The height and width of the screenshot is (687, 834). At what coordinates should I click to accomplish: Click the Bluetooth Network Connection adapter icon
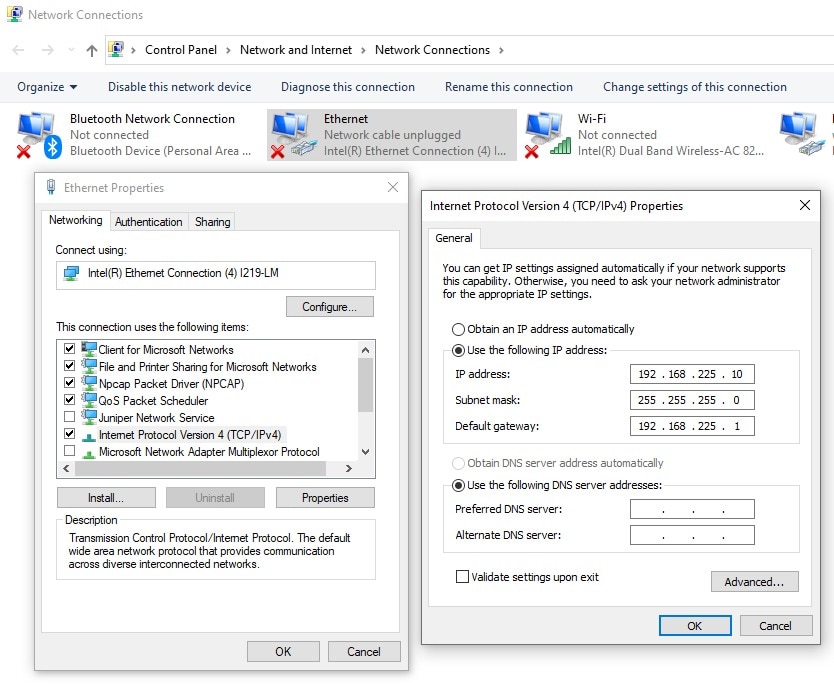pos(38,135)
